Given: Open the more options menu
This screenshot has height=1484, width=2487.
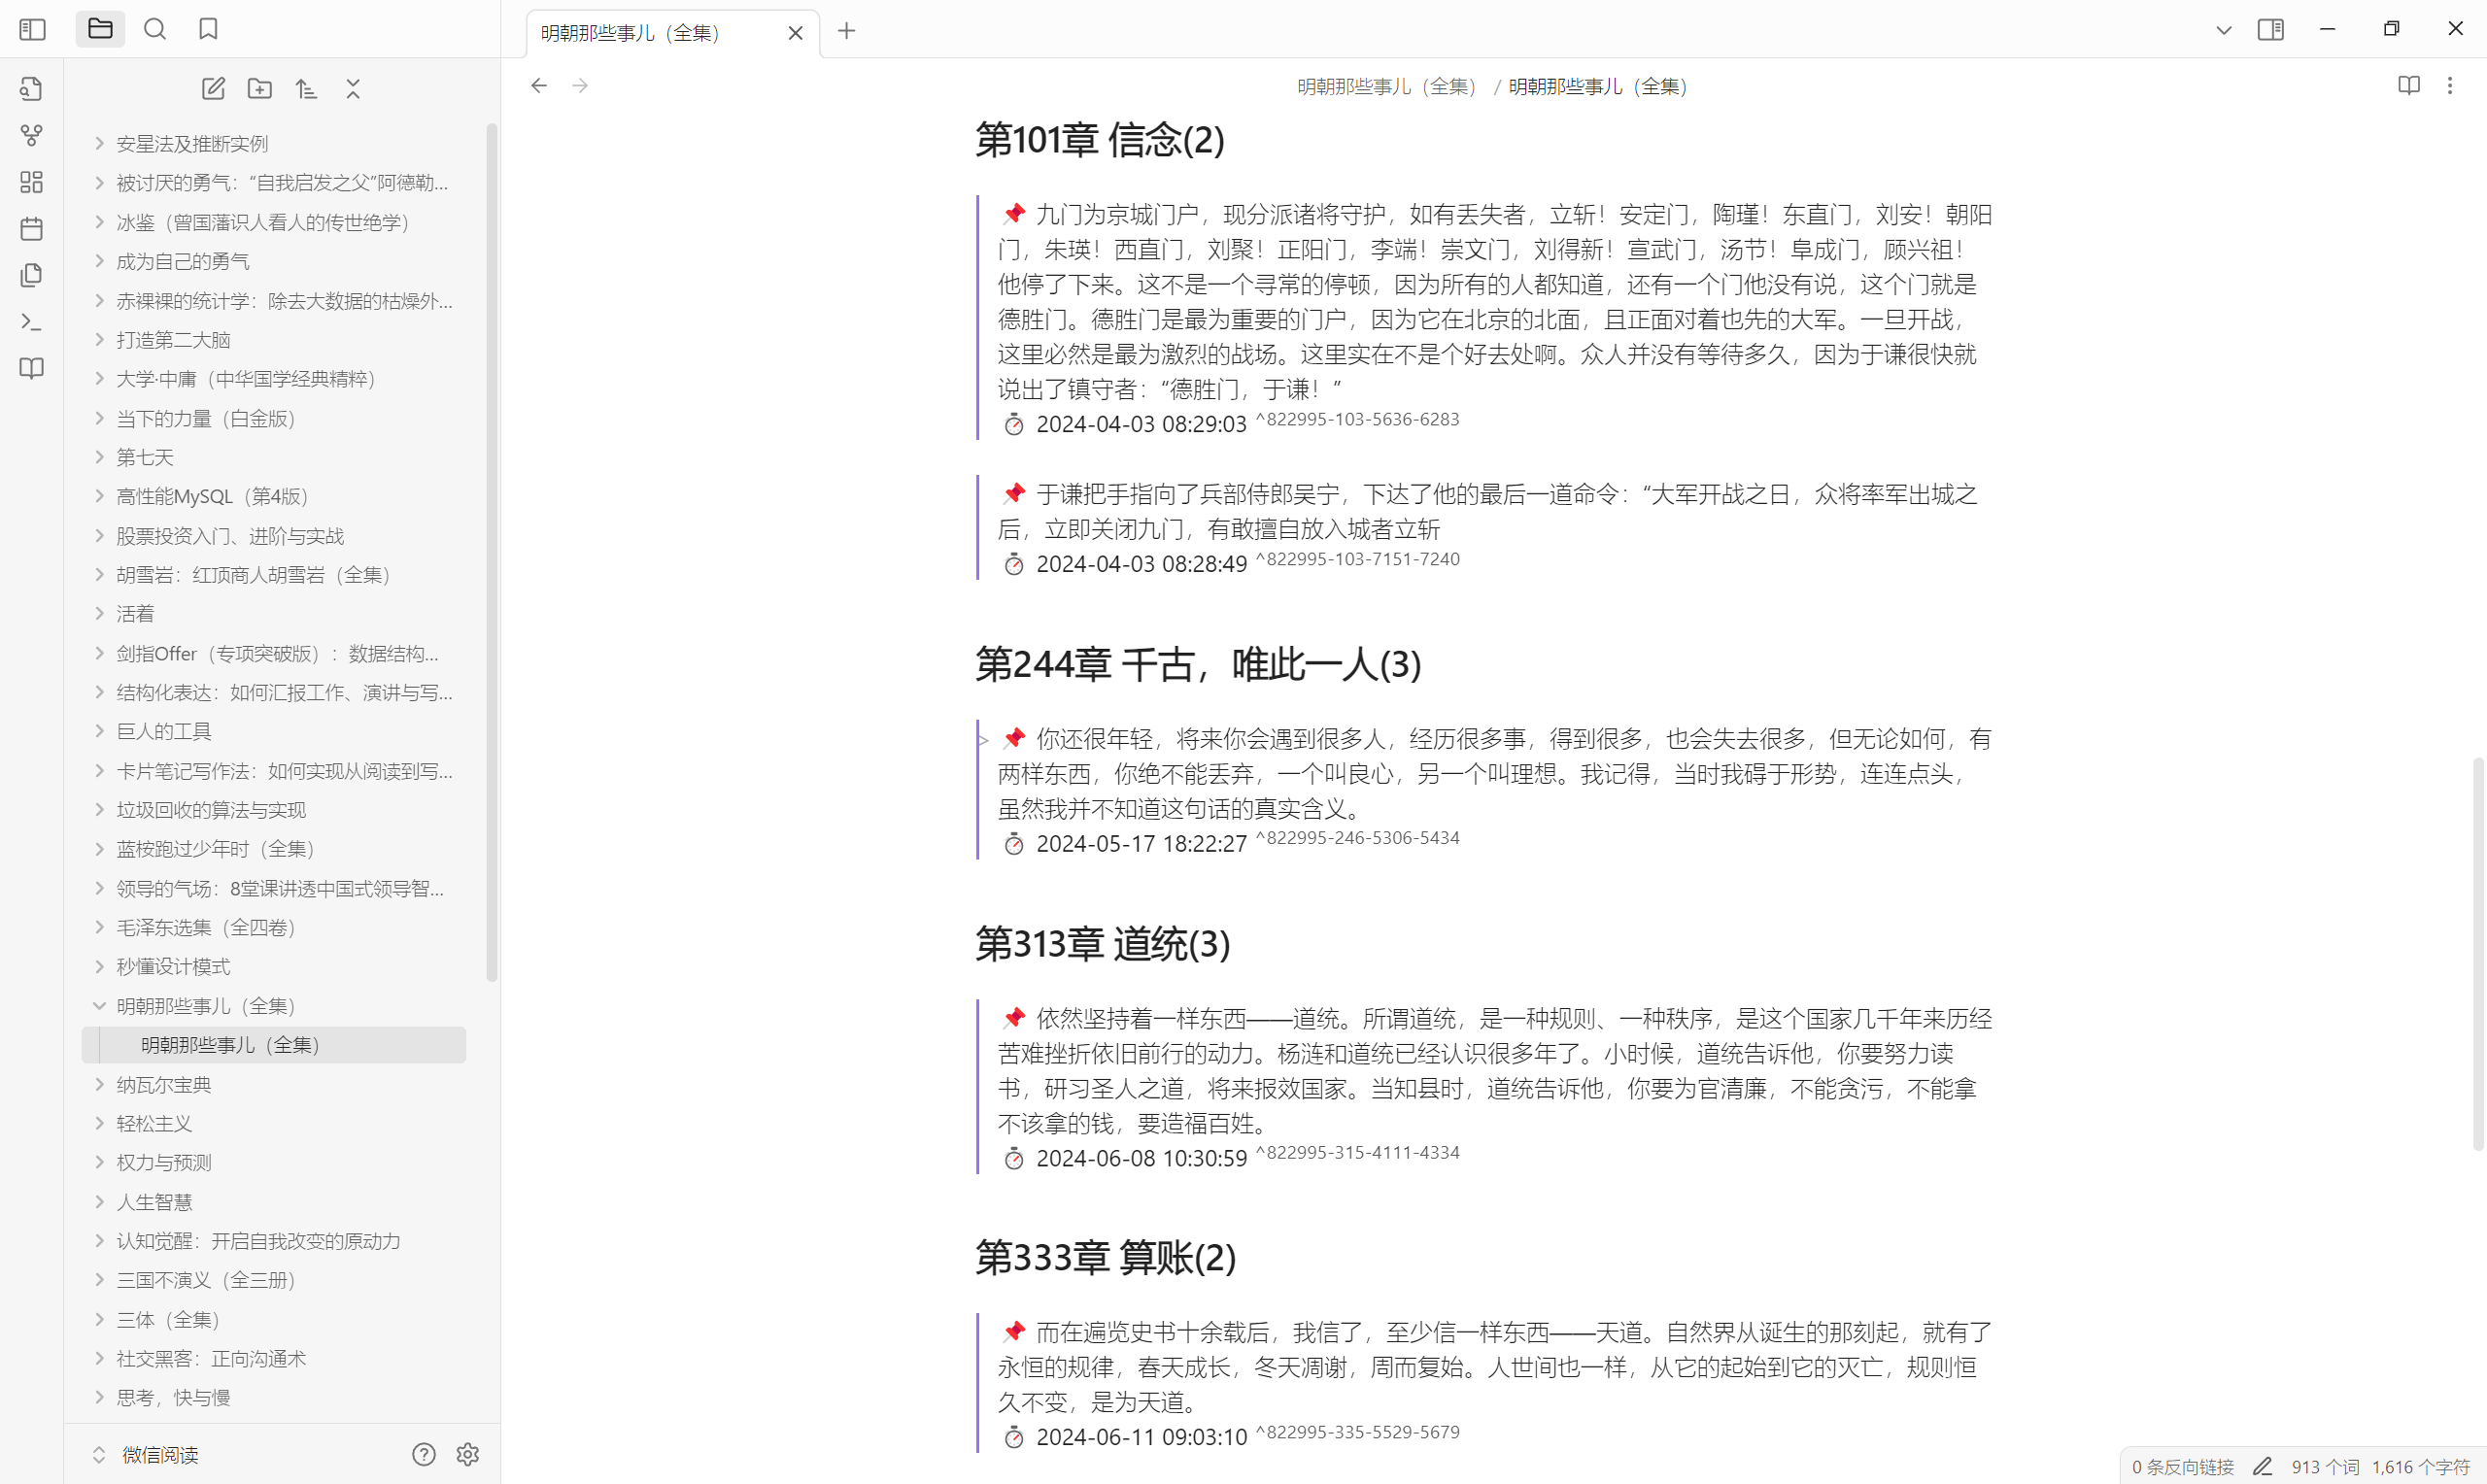Looking at the screenshot, I should pyautogui.click(x=2450, y=86).
